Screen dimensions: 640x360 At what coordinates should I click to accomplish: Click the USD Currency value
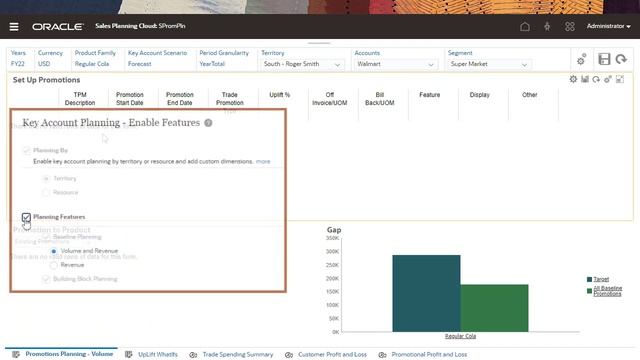[x=44, y=64]
